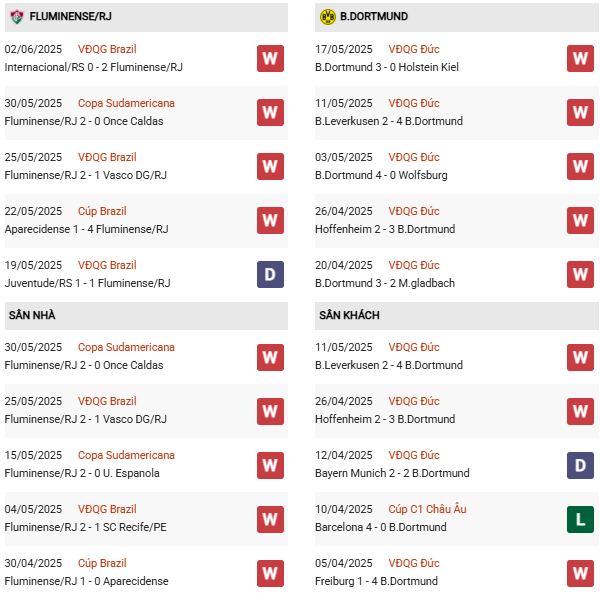Click the W badge for Fluminense vs U. Espanola
The height and width of the screenshot is (595, 600).
(x=270, y=464)
